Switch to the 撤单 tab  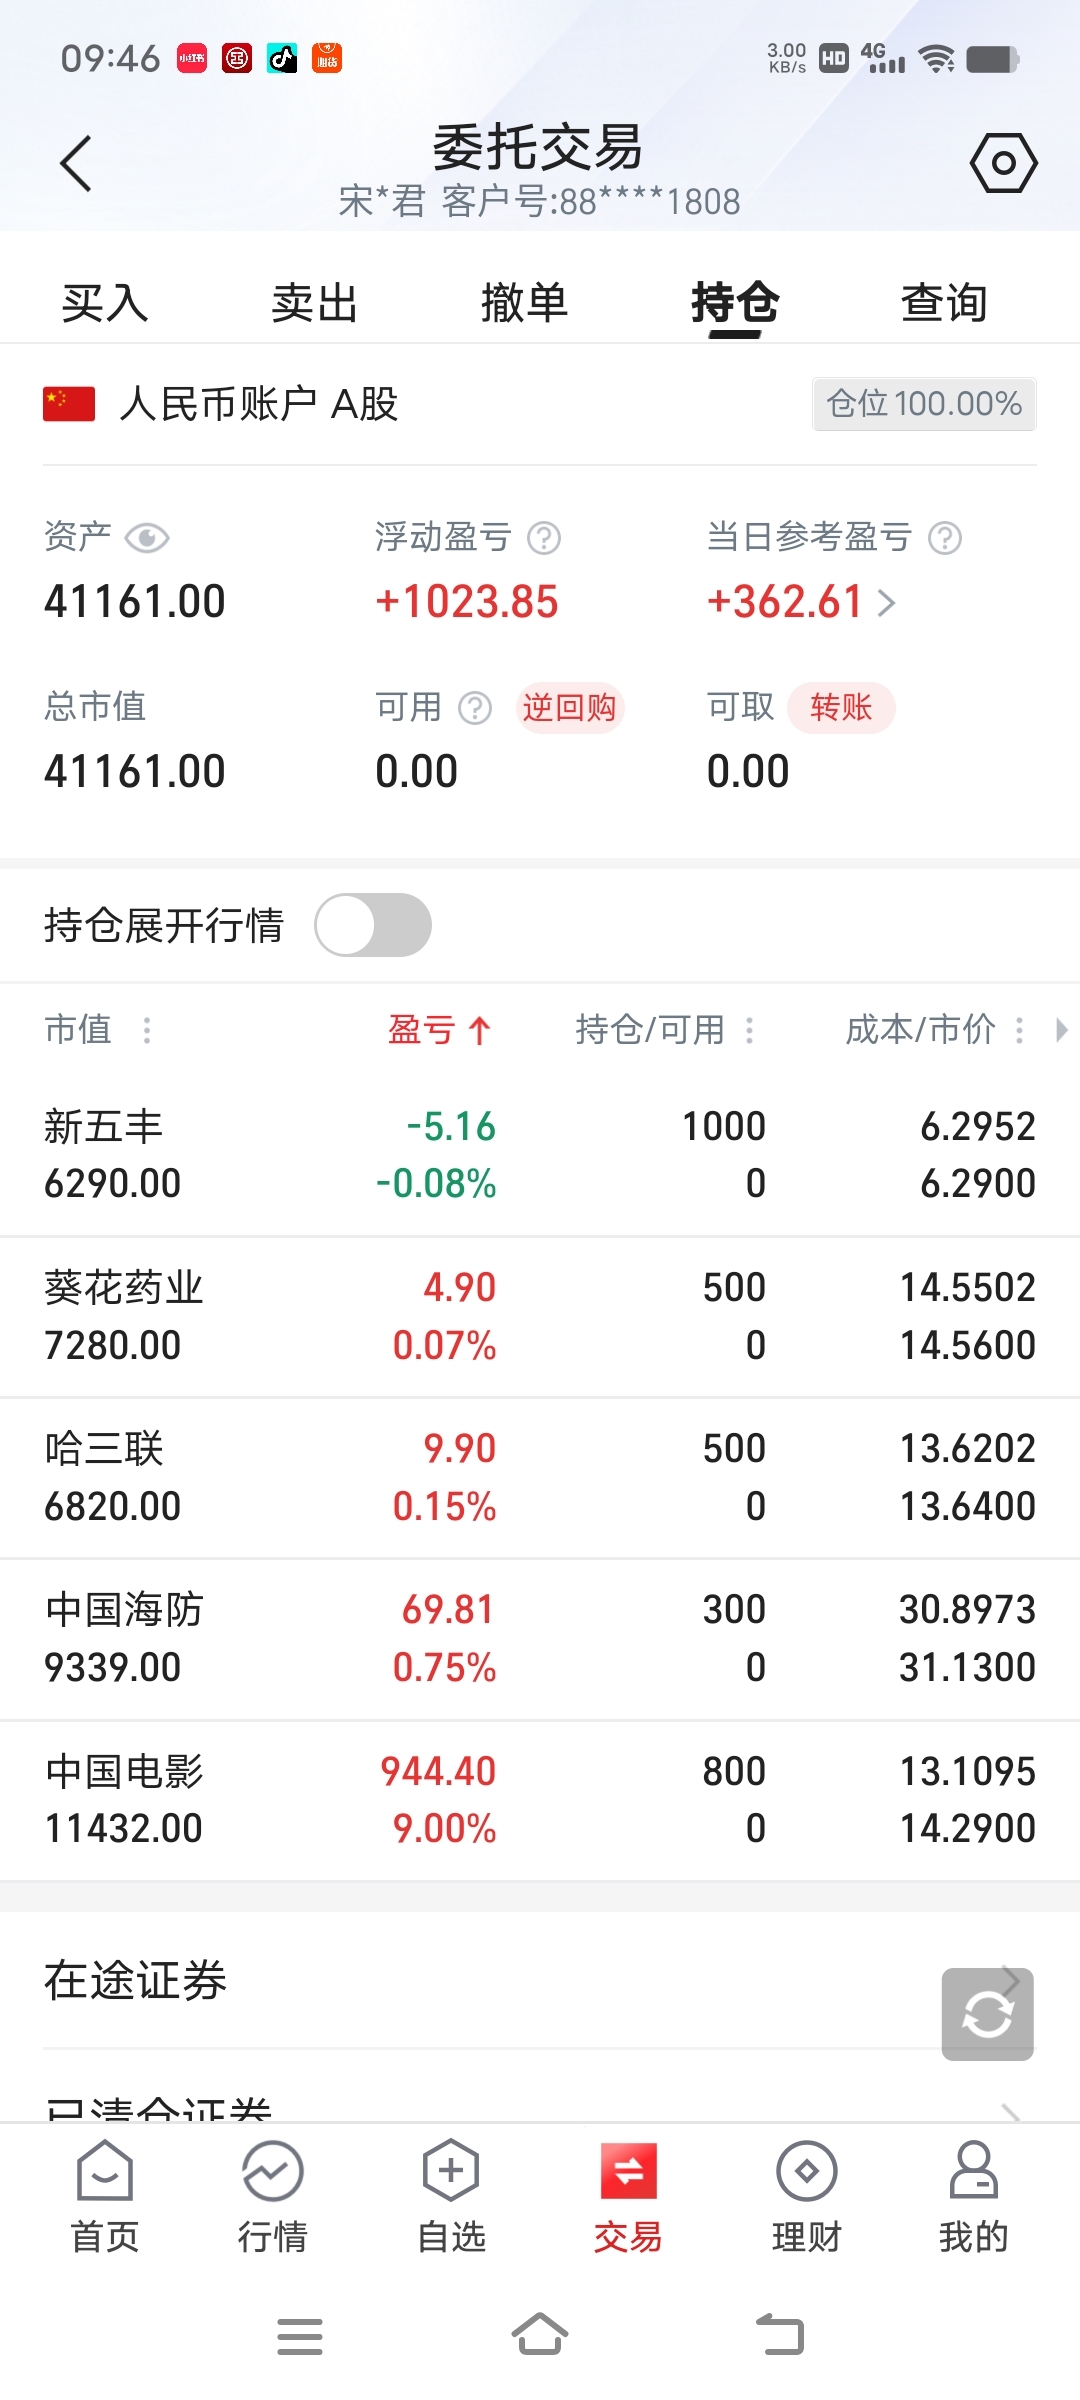pos(524,303)
